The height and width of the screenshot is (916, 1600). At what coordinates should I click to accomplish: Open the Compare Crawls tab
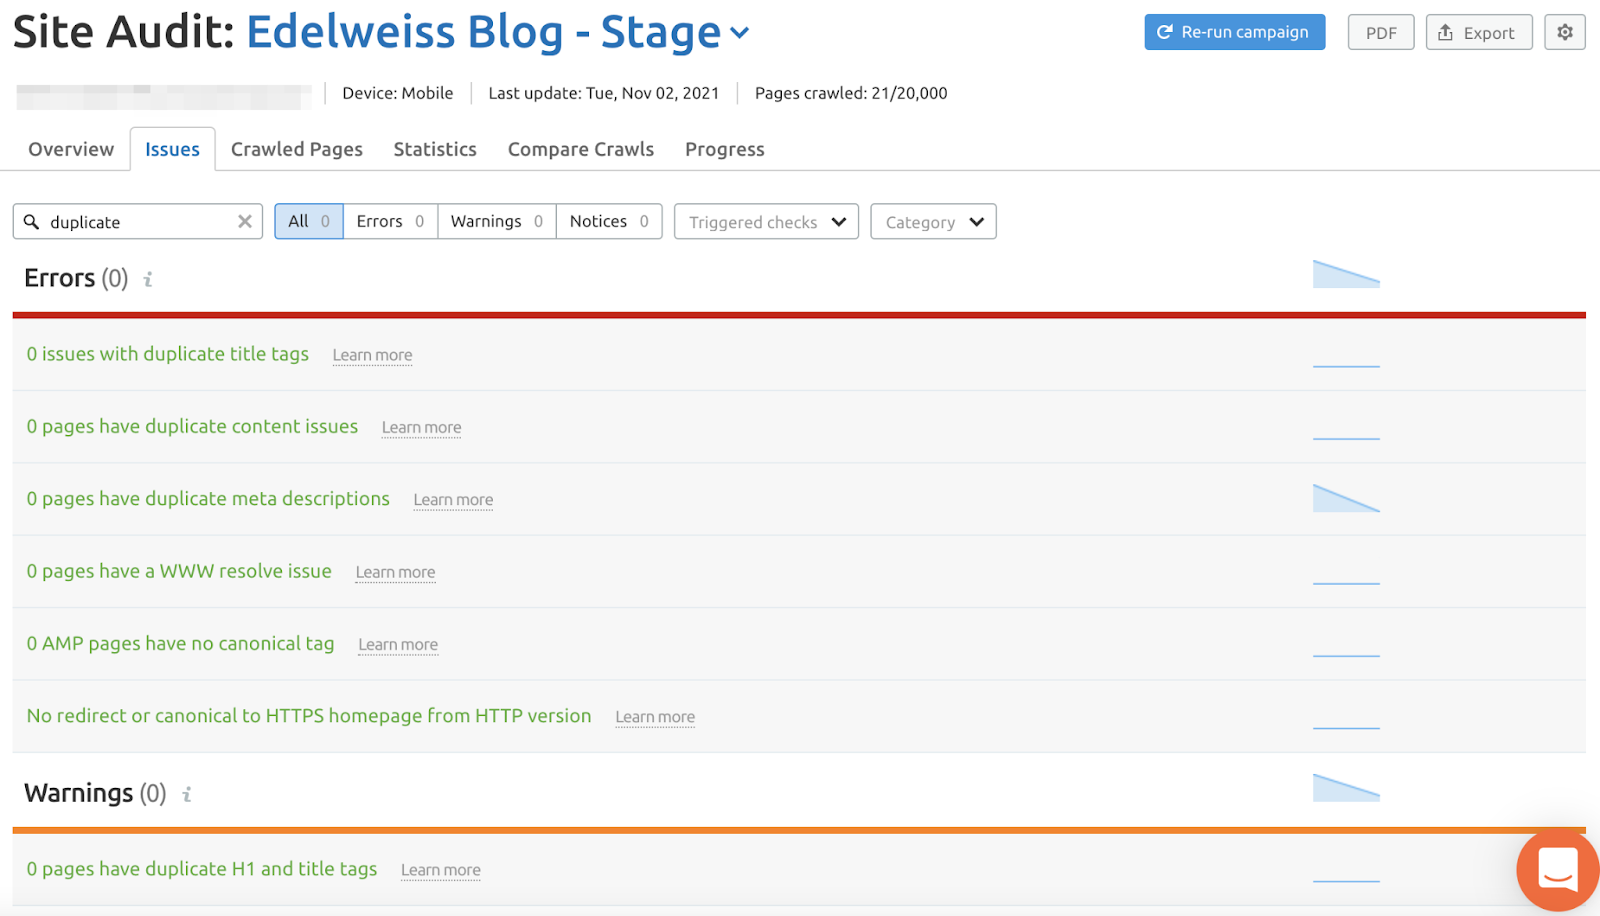580,149
